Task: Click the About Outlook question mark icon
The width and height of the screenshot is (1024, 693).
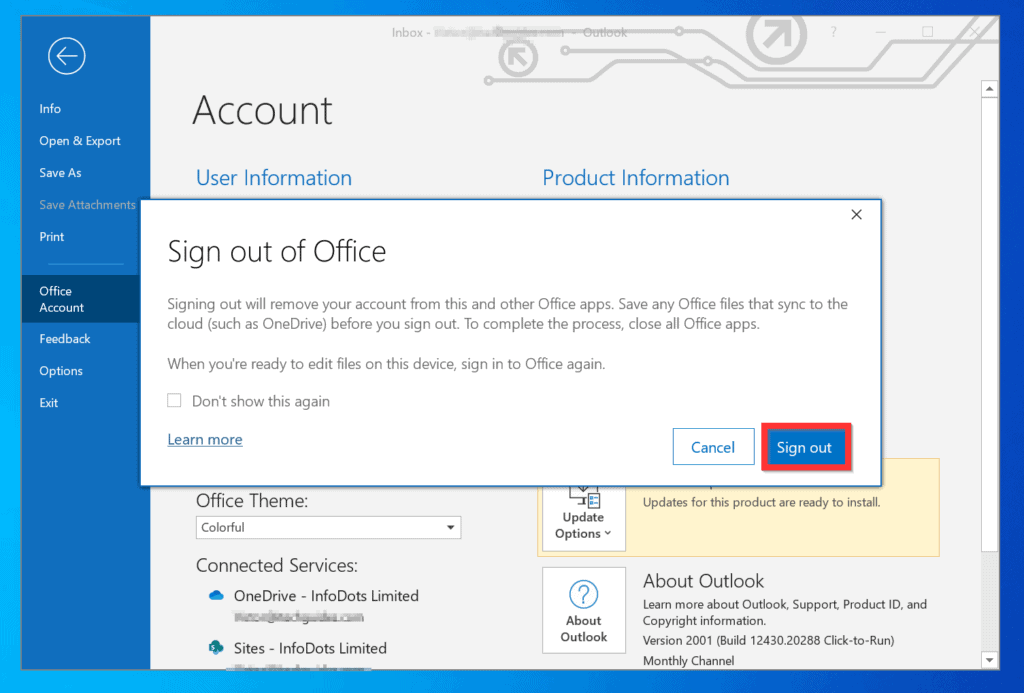Action: click(583, 594)
